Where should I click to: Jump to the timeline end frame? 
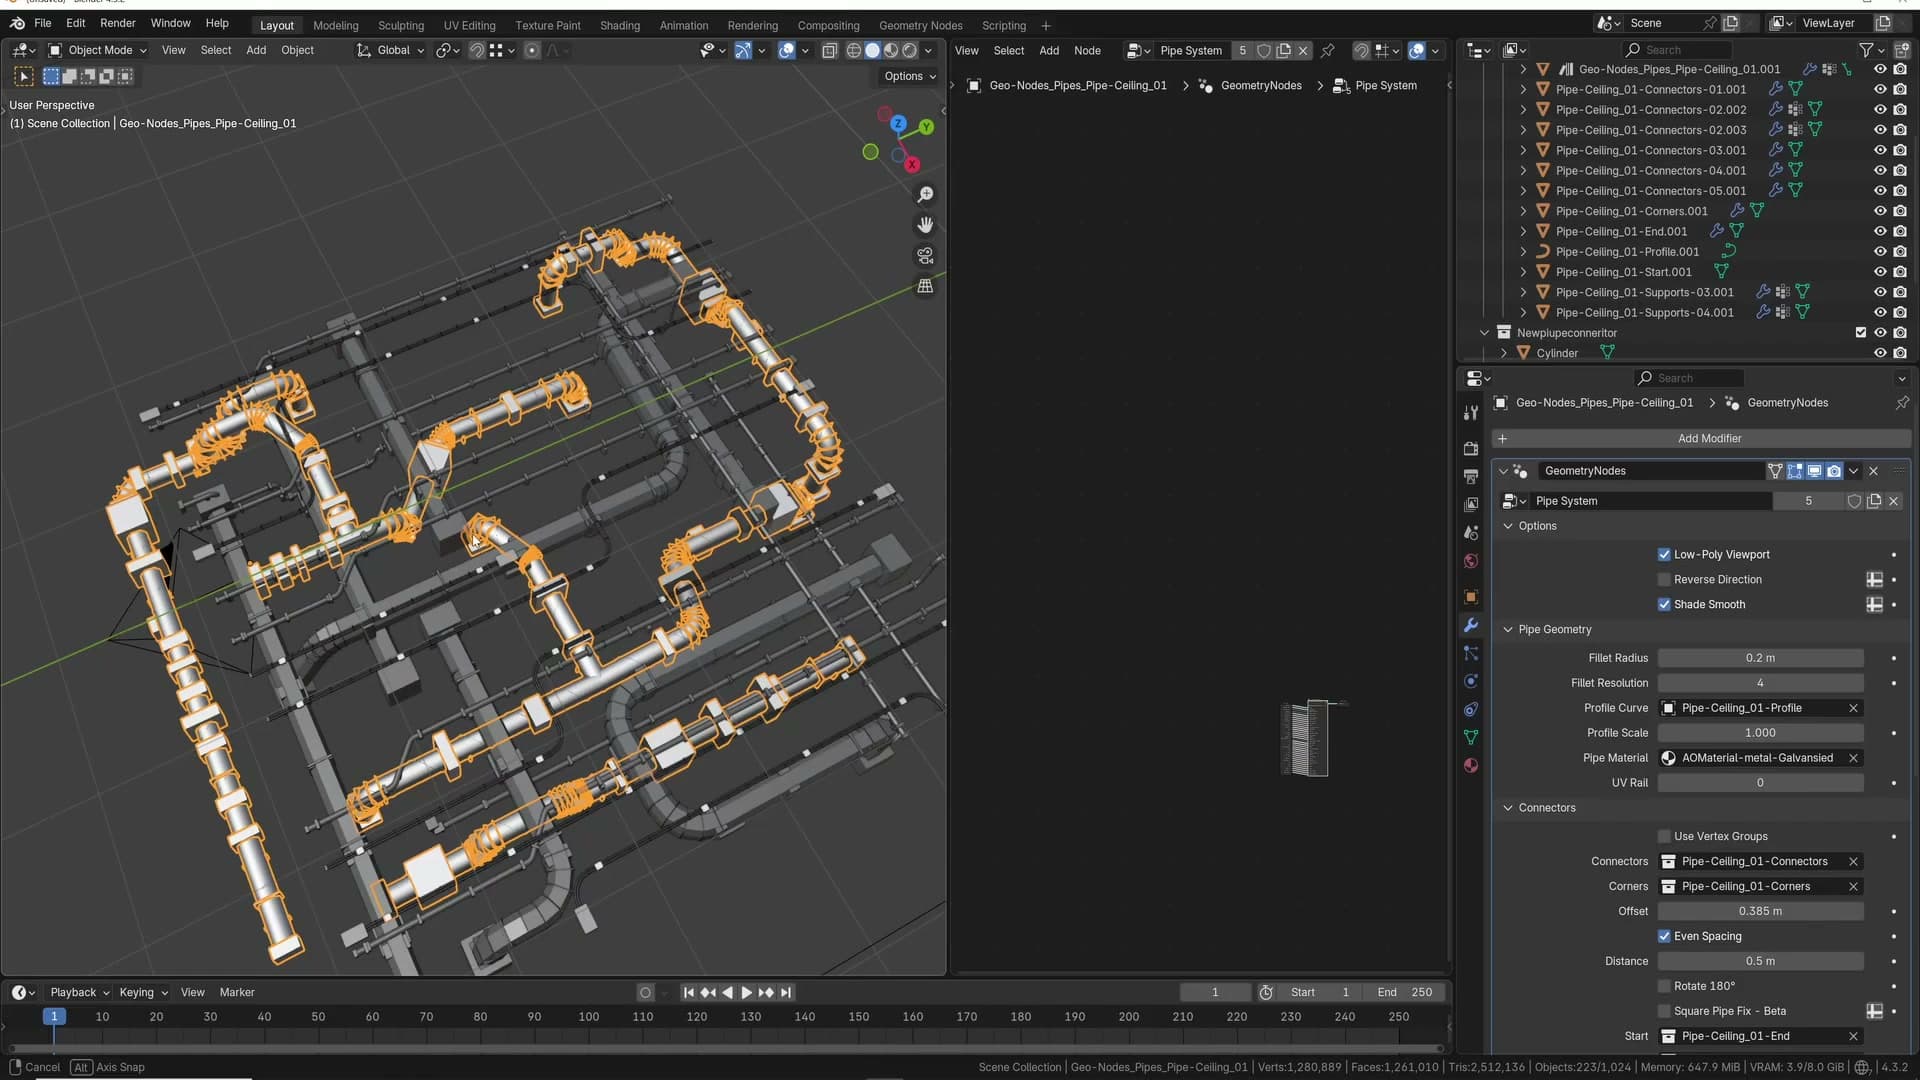(x=786, y=993)
